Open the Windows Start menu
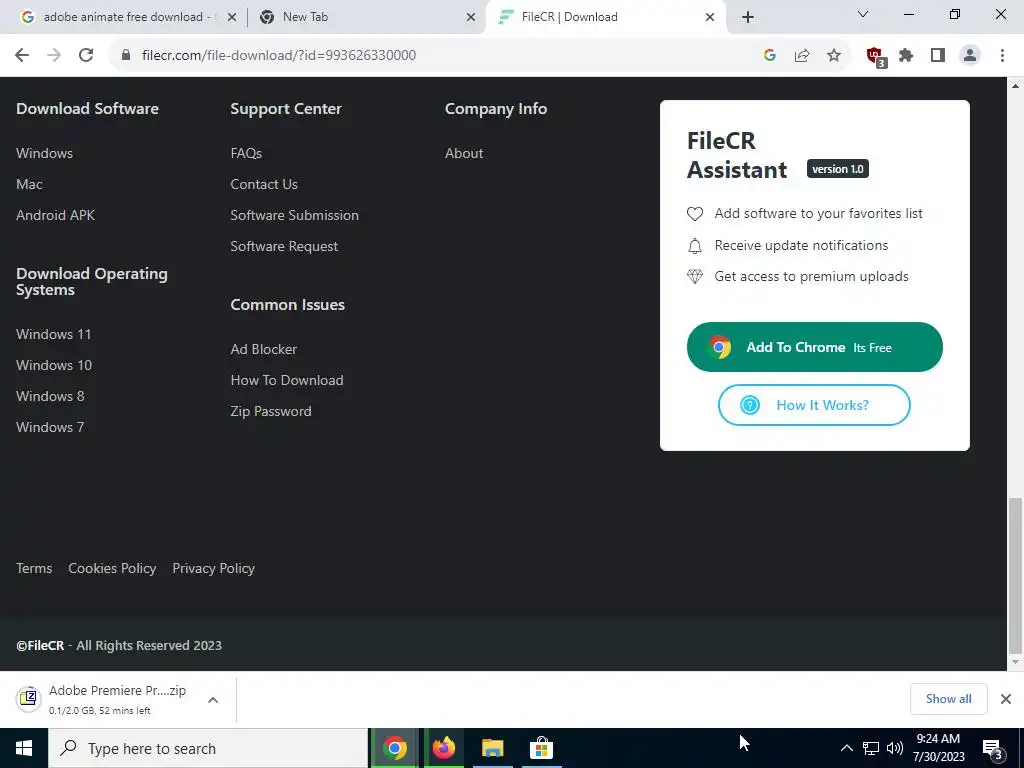 pyautogui.click(x=24, y=748)
